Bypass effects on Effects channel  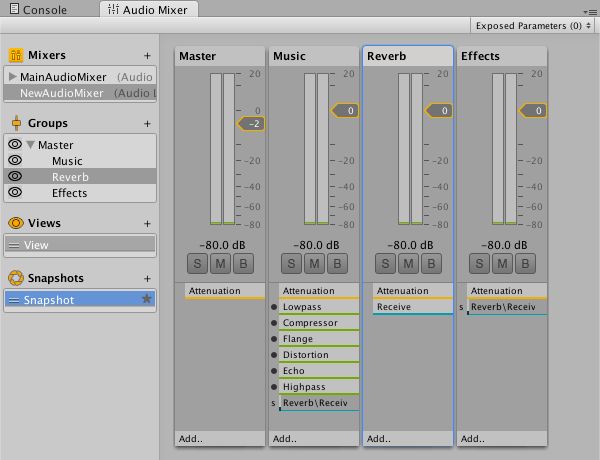525,264
